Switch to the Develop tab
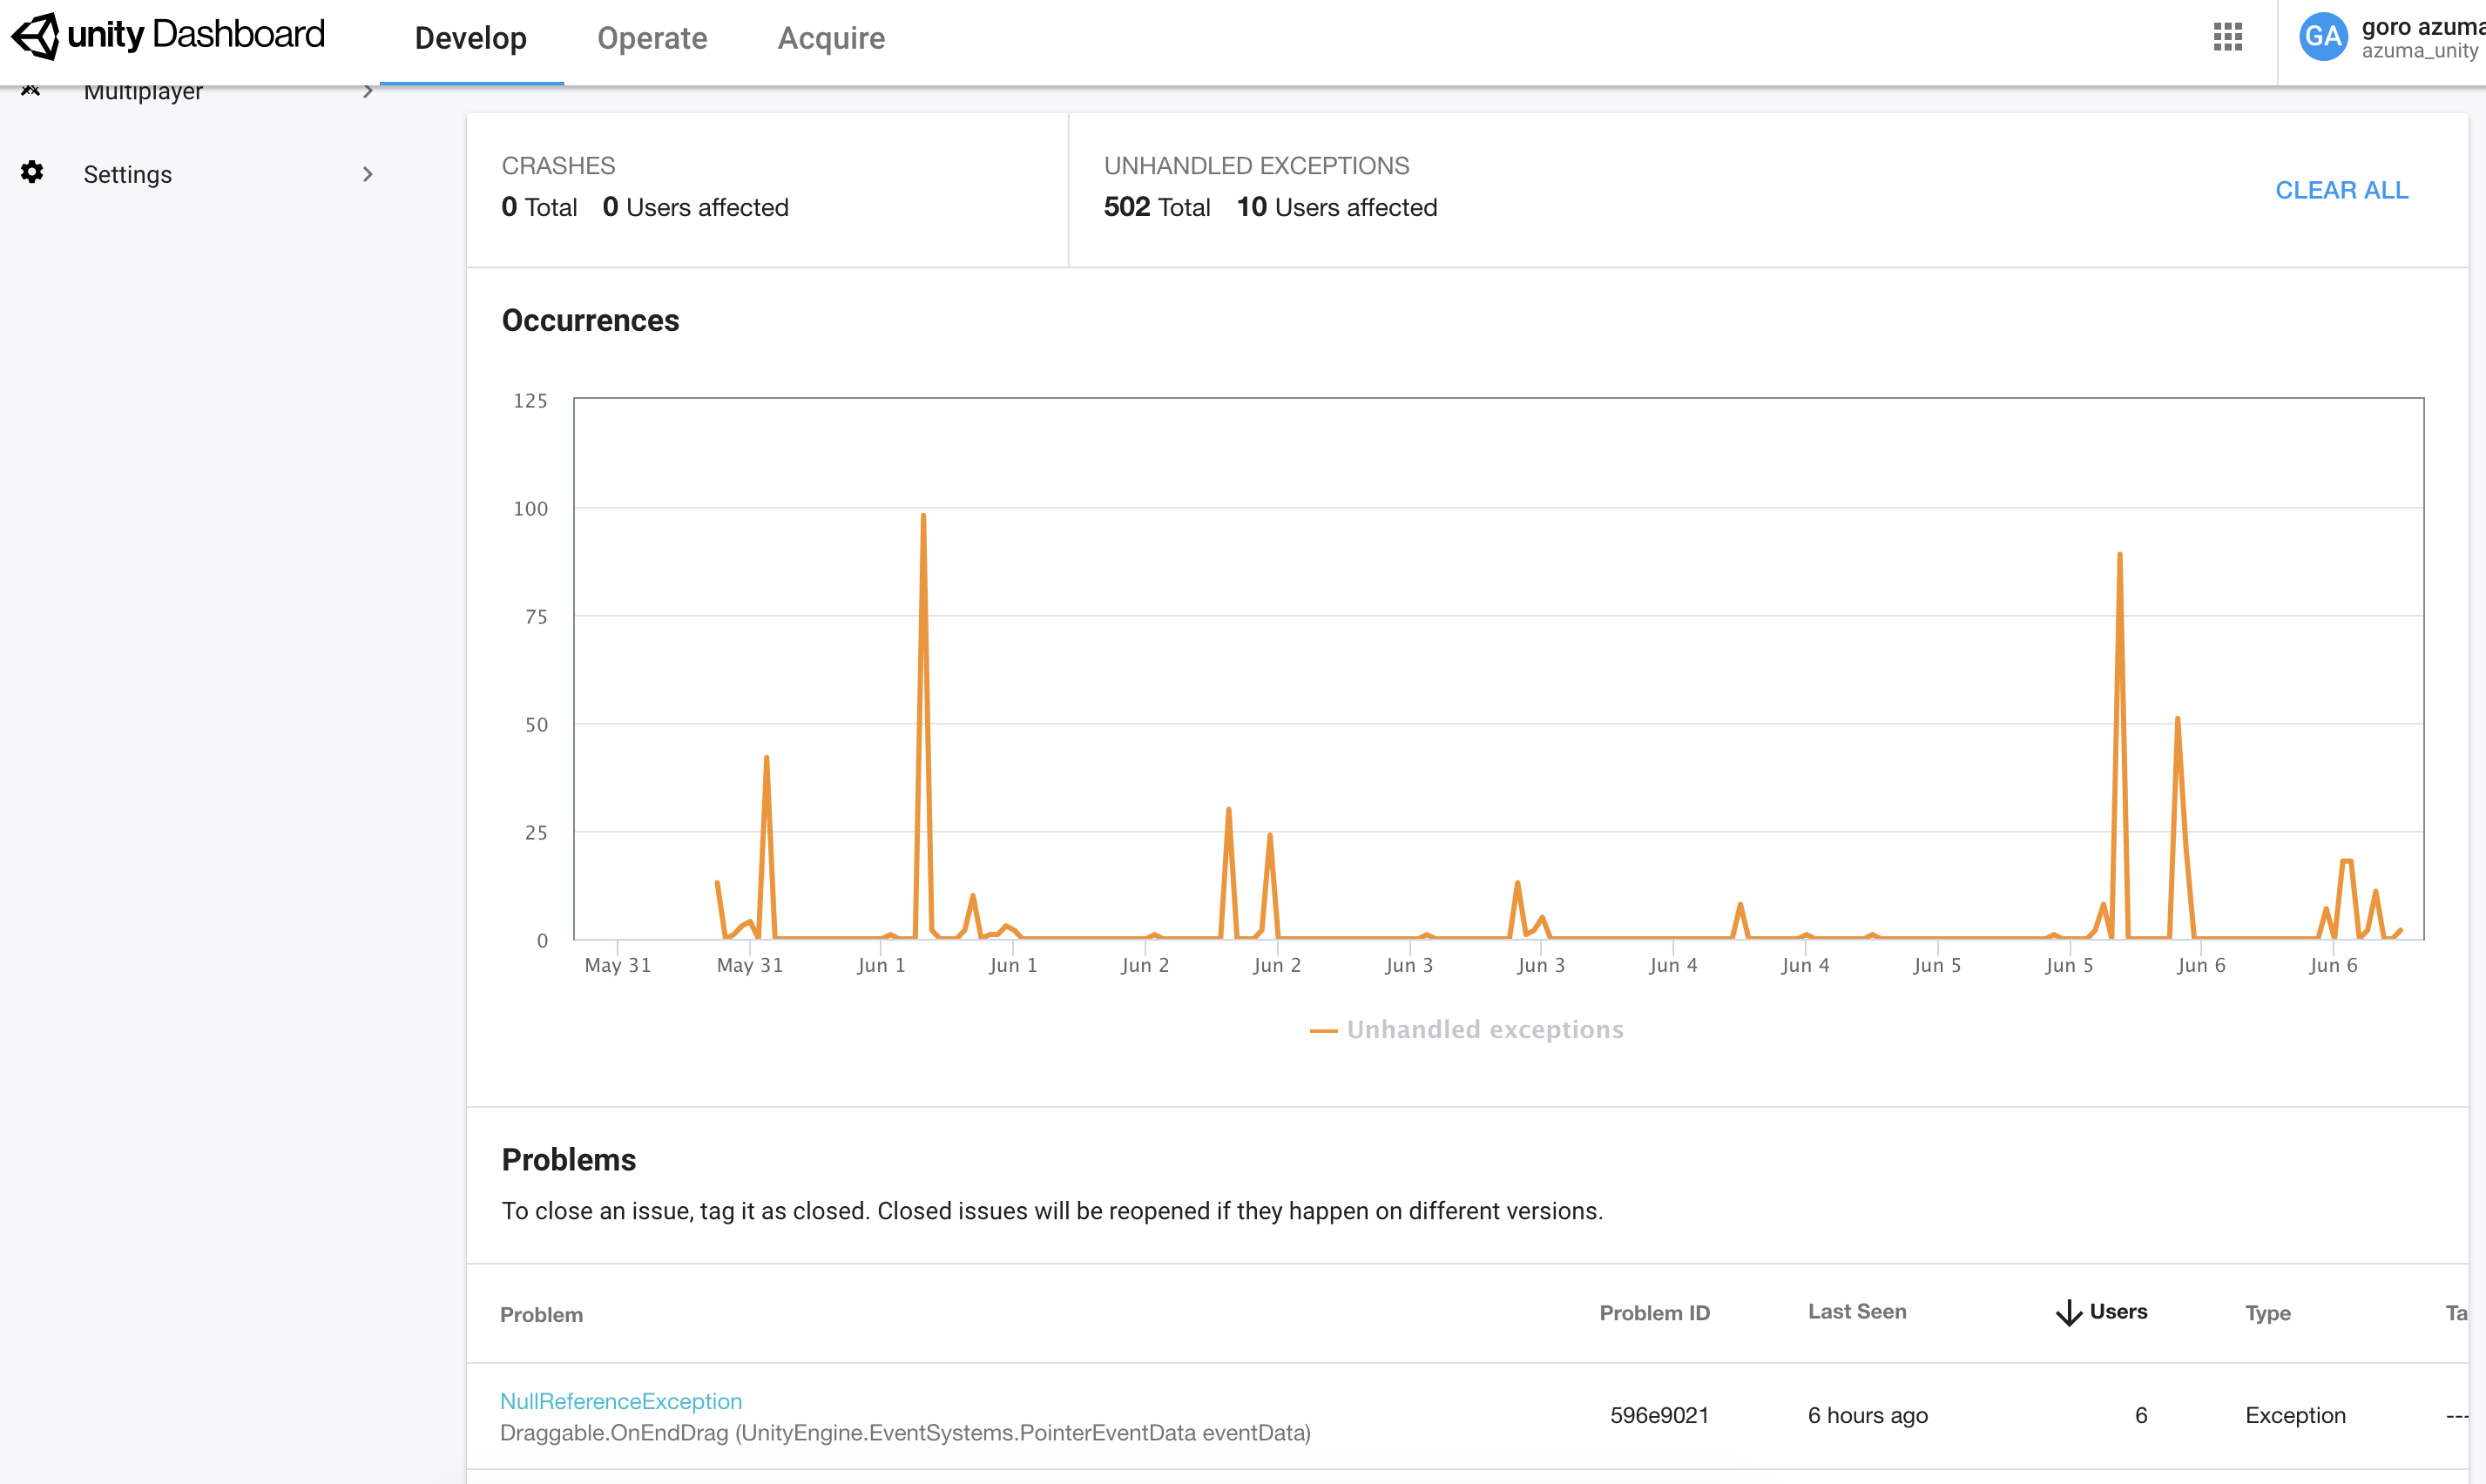The image size is (2486, 1484). point(470,38)
